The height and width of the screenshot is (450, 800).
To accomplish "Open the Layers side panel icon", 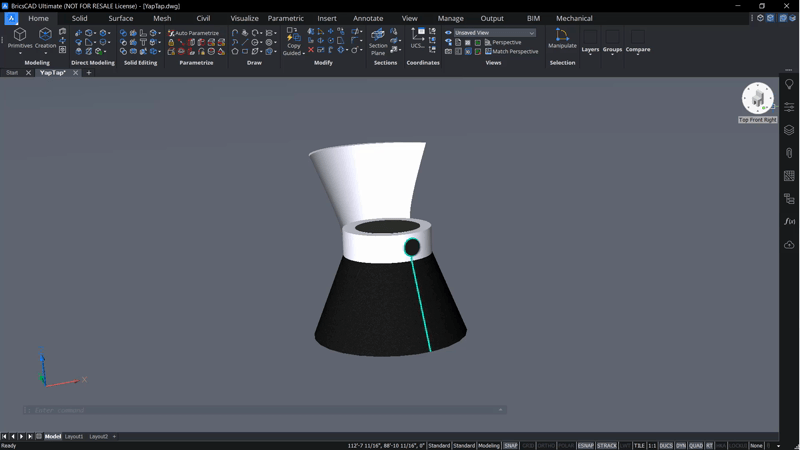I will (789, 130).
